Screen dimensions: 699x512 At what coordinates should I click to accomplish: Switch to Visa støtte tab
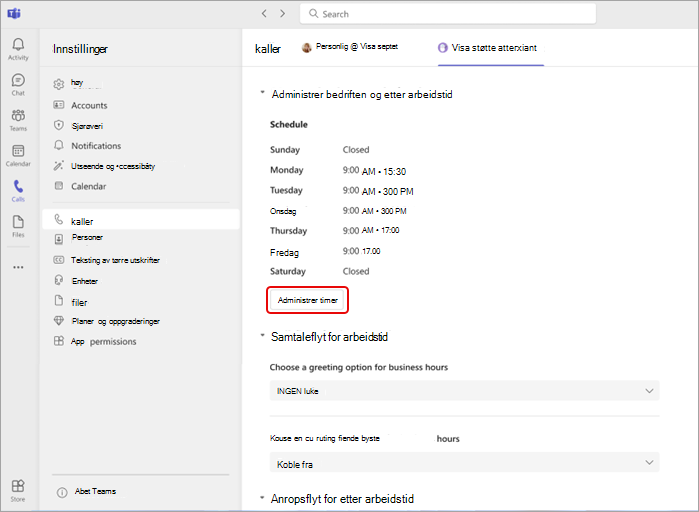490,48
